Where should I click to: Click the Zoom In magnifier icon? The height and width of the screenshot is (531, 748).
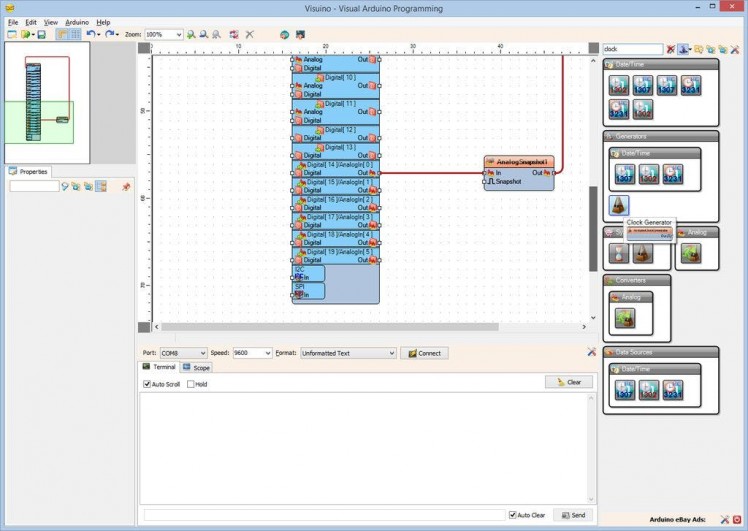[x=191, y=34]
